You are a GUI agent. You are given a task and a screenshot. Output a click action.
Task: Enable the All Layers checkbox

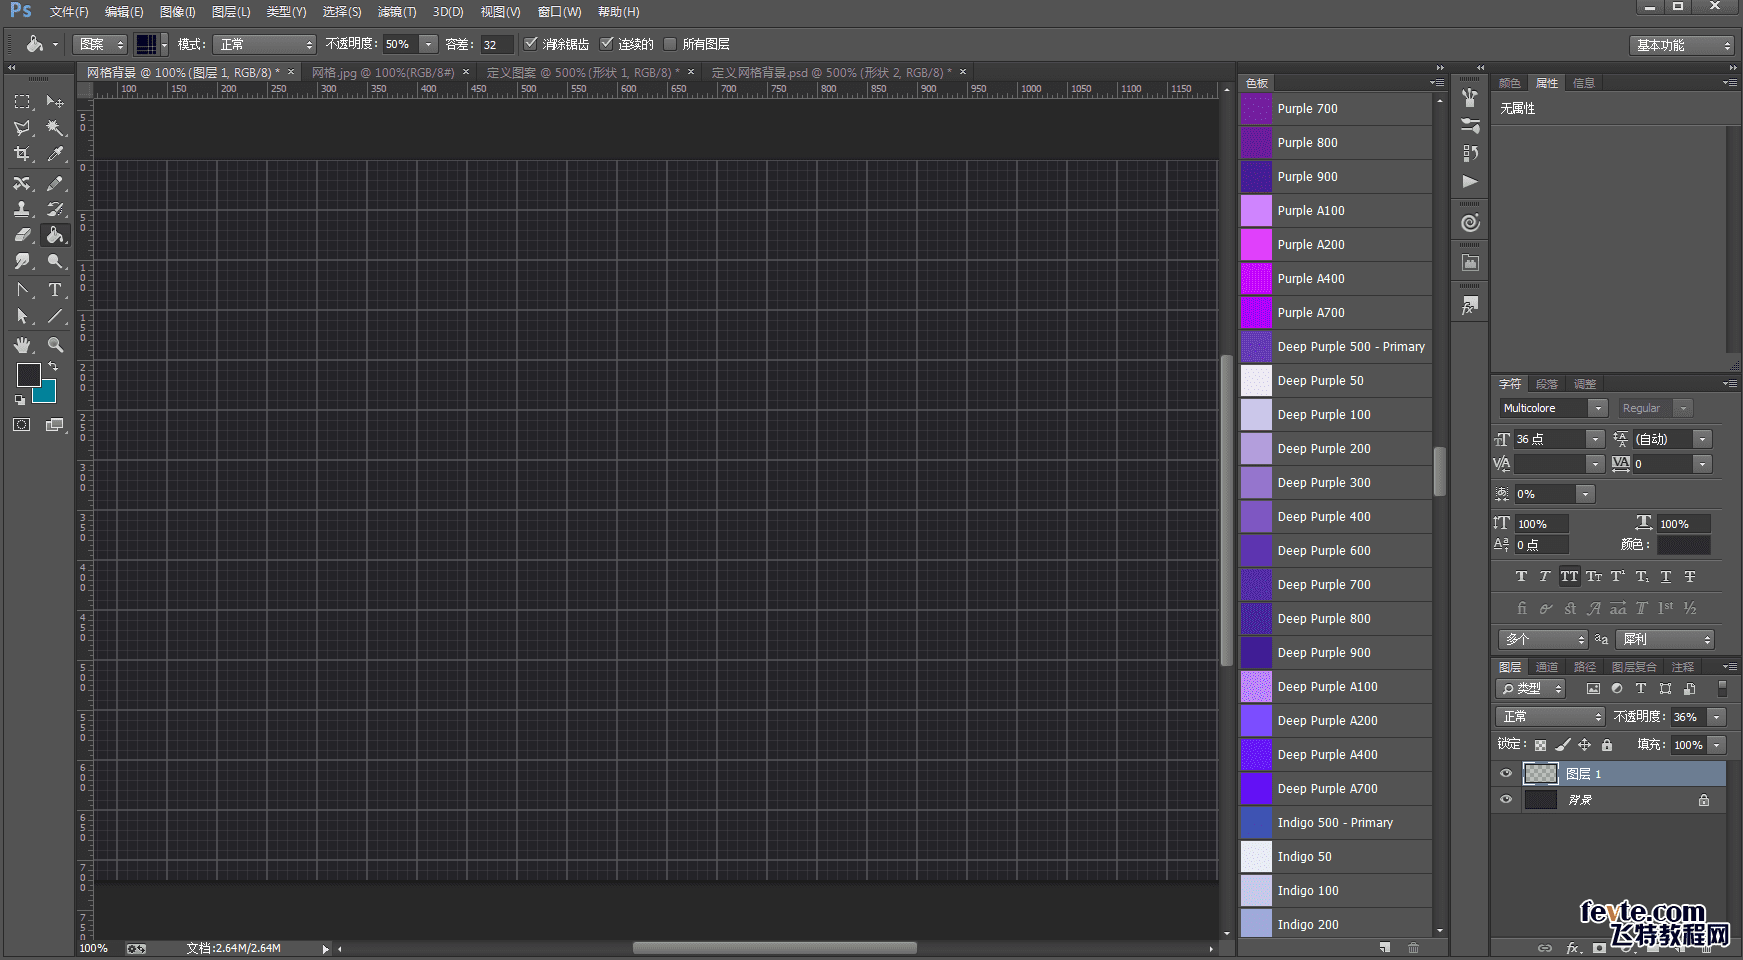tap(671, 44)
